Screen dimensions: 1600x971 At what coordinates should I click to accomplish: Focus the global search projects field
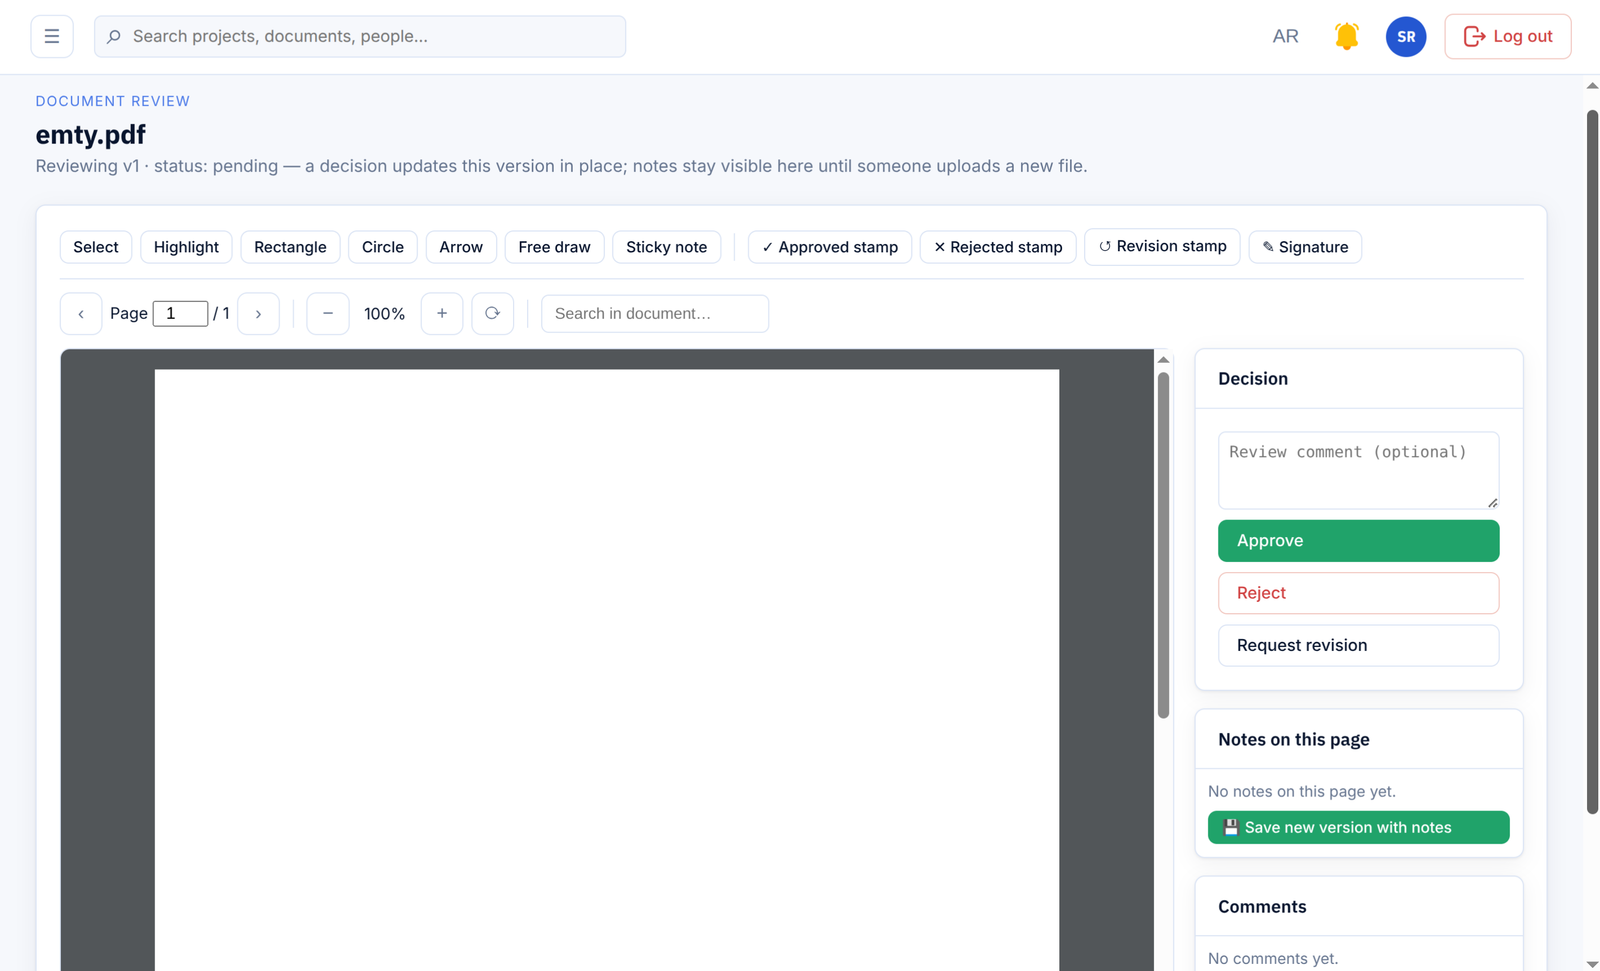(x=360, y=37)
